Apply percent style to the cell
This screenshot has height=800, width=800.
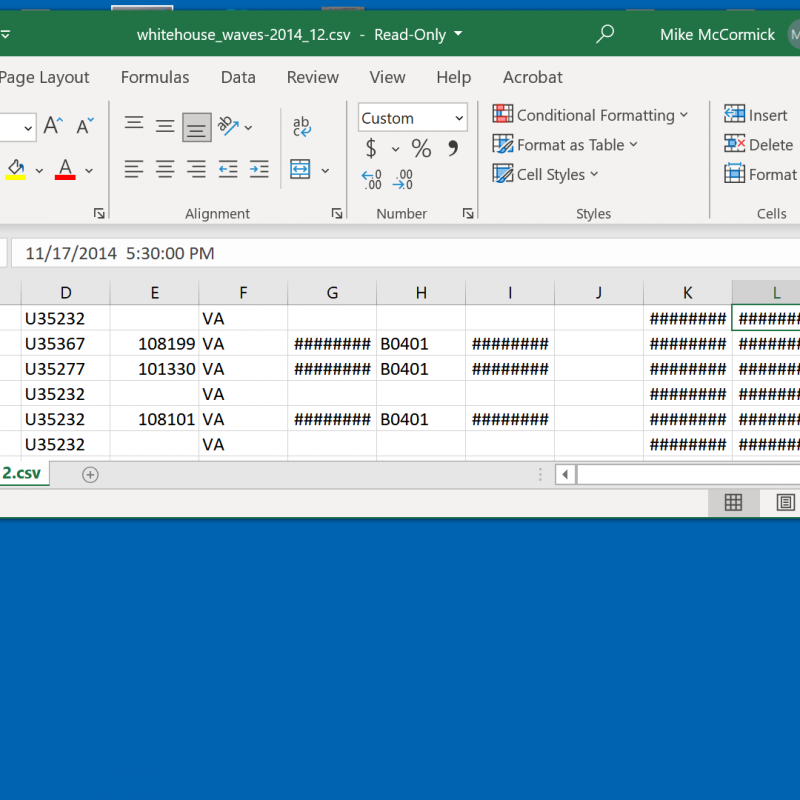(x=421, y=149)
